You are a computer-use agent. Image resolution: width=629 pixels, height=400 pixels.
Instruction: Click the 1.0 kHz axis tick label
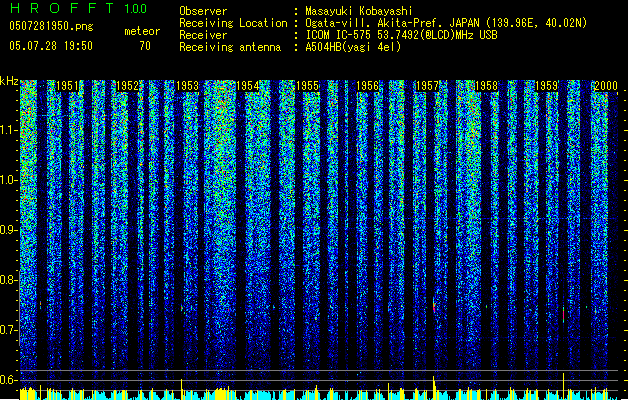(x=8, y=180)
